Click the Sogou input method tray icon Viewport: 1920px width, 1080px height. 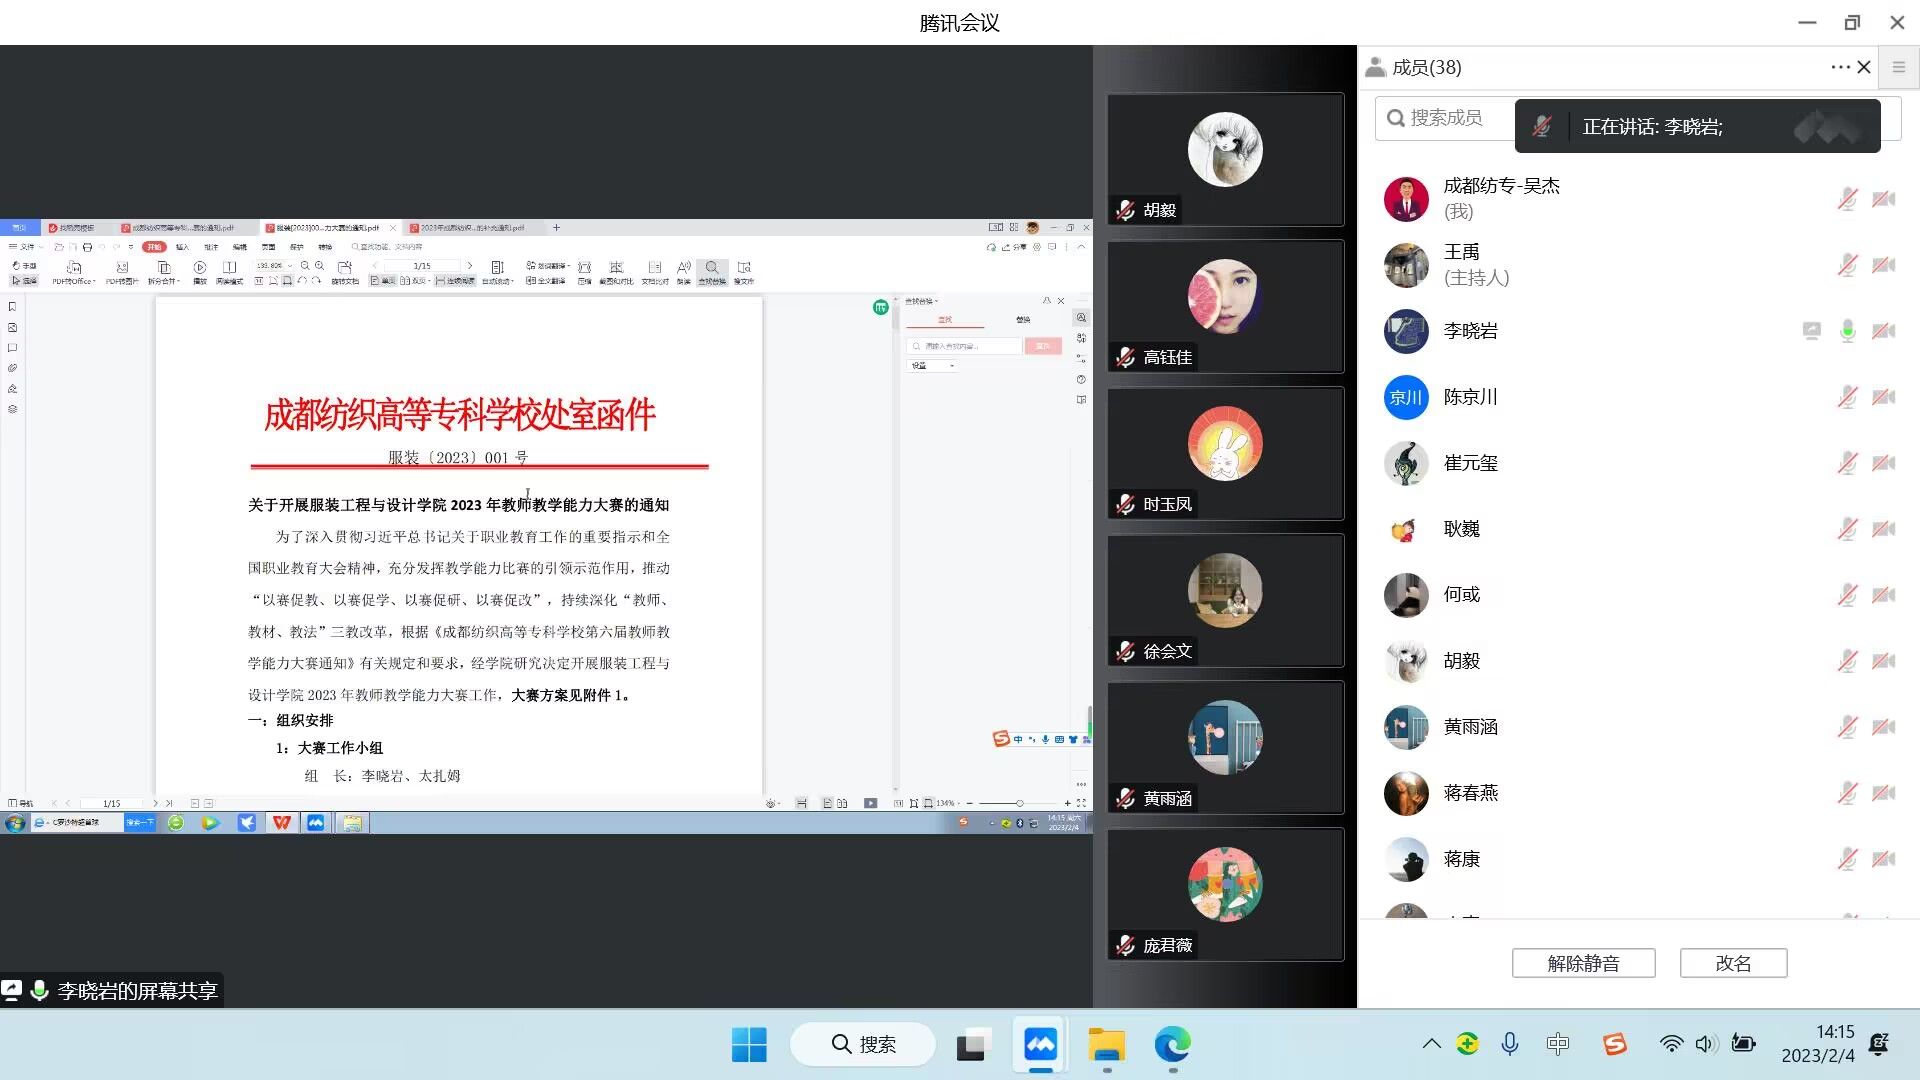[x=1614, y=1044]
